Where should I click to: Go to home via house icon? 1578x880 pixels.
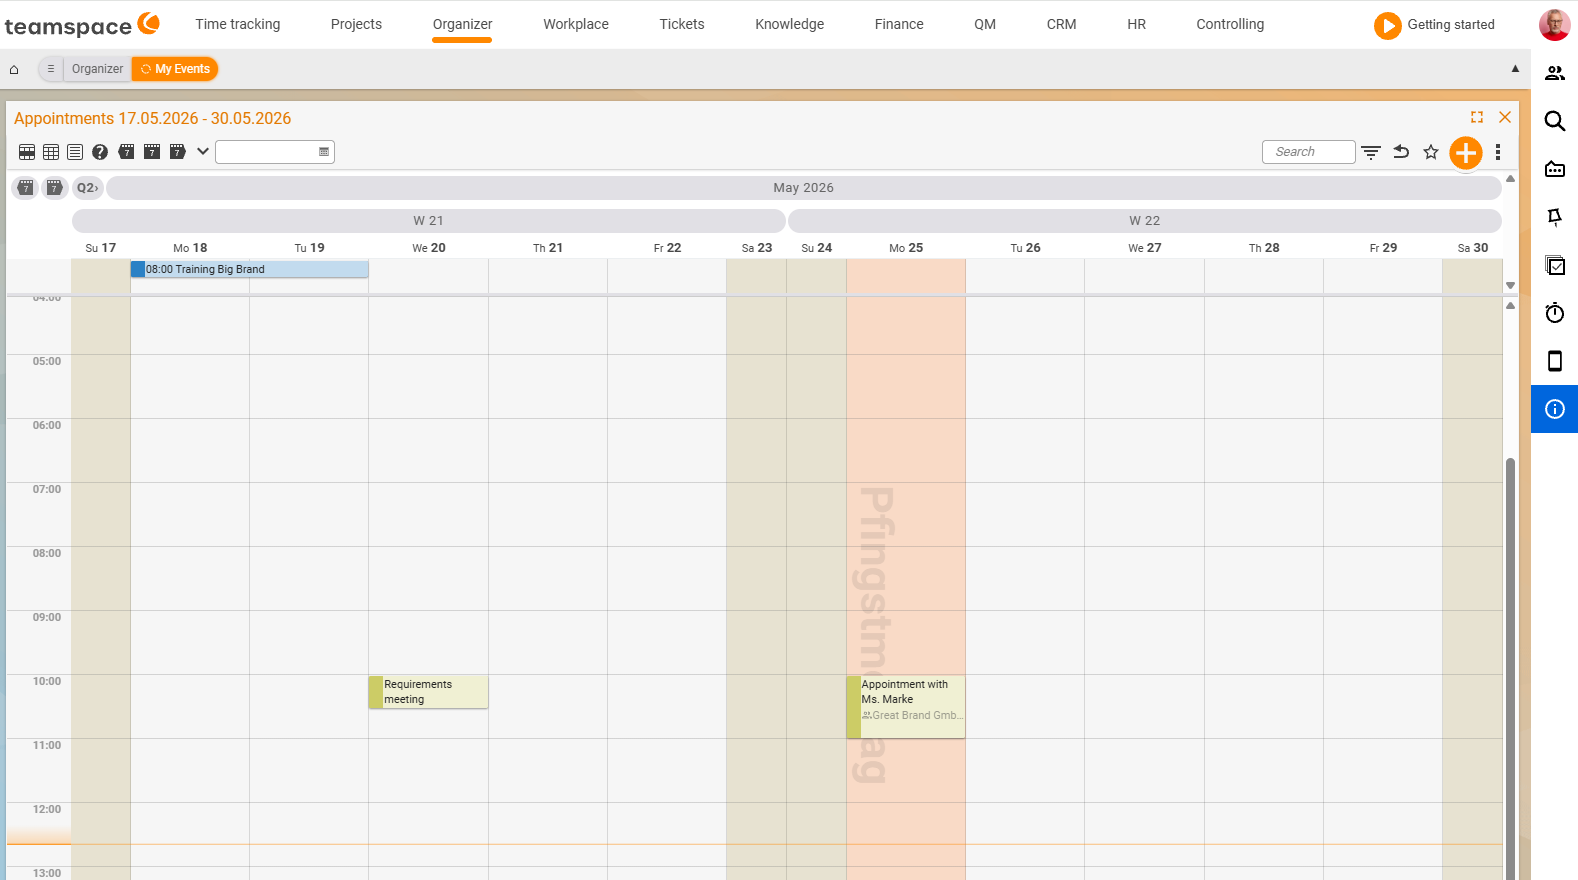tap(14, 69)
